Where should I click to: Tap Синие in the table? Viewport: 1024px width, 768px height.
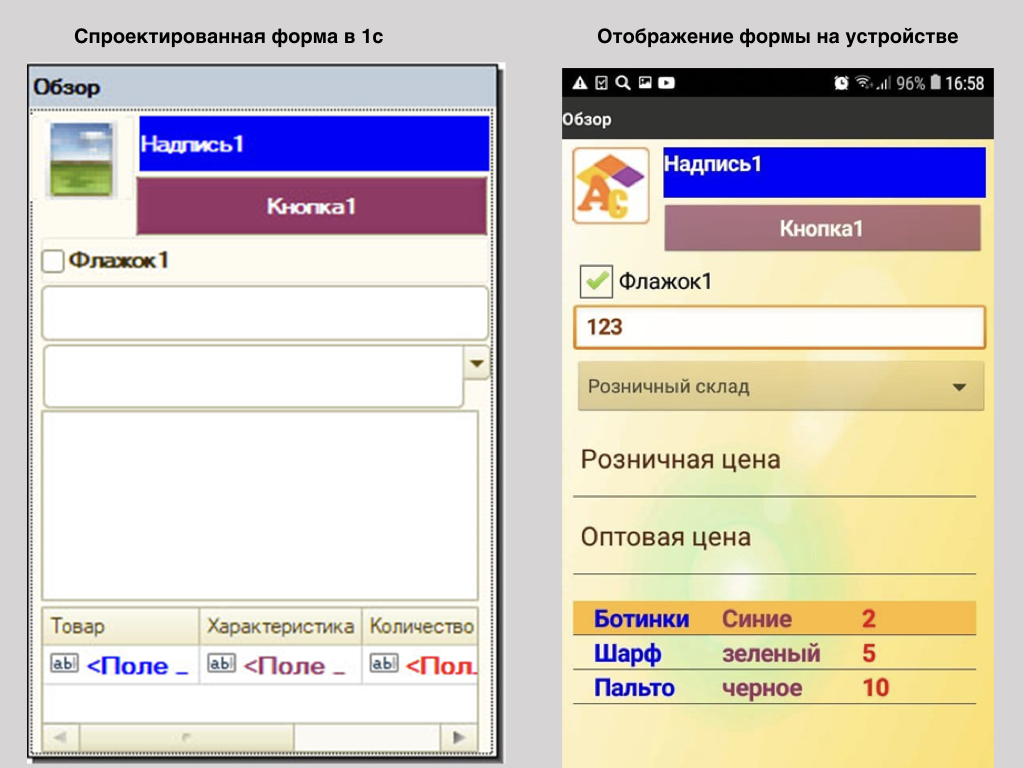(x=757, y=618)
